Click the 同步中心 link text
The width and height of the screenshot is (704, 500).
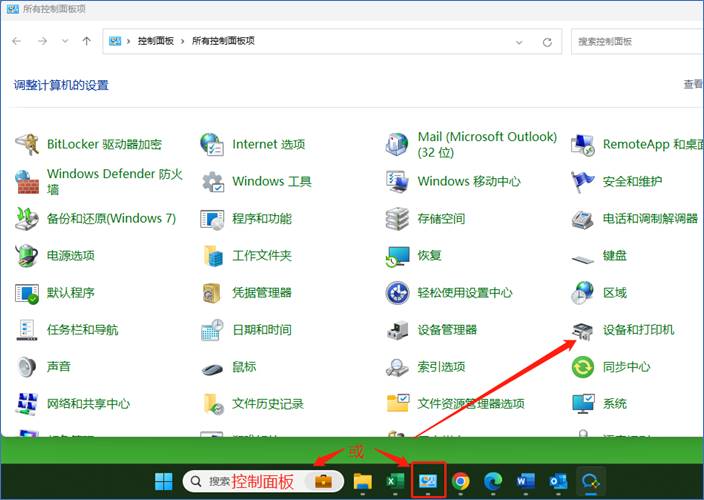[626, 367]
